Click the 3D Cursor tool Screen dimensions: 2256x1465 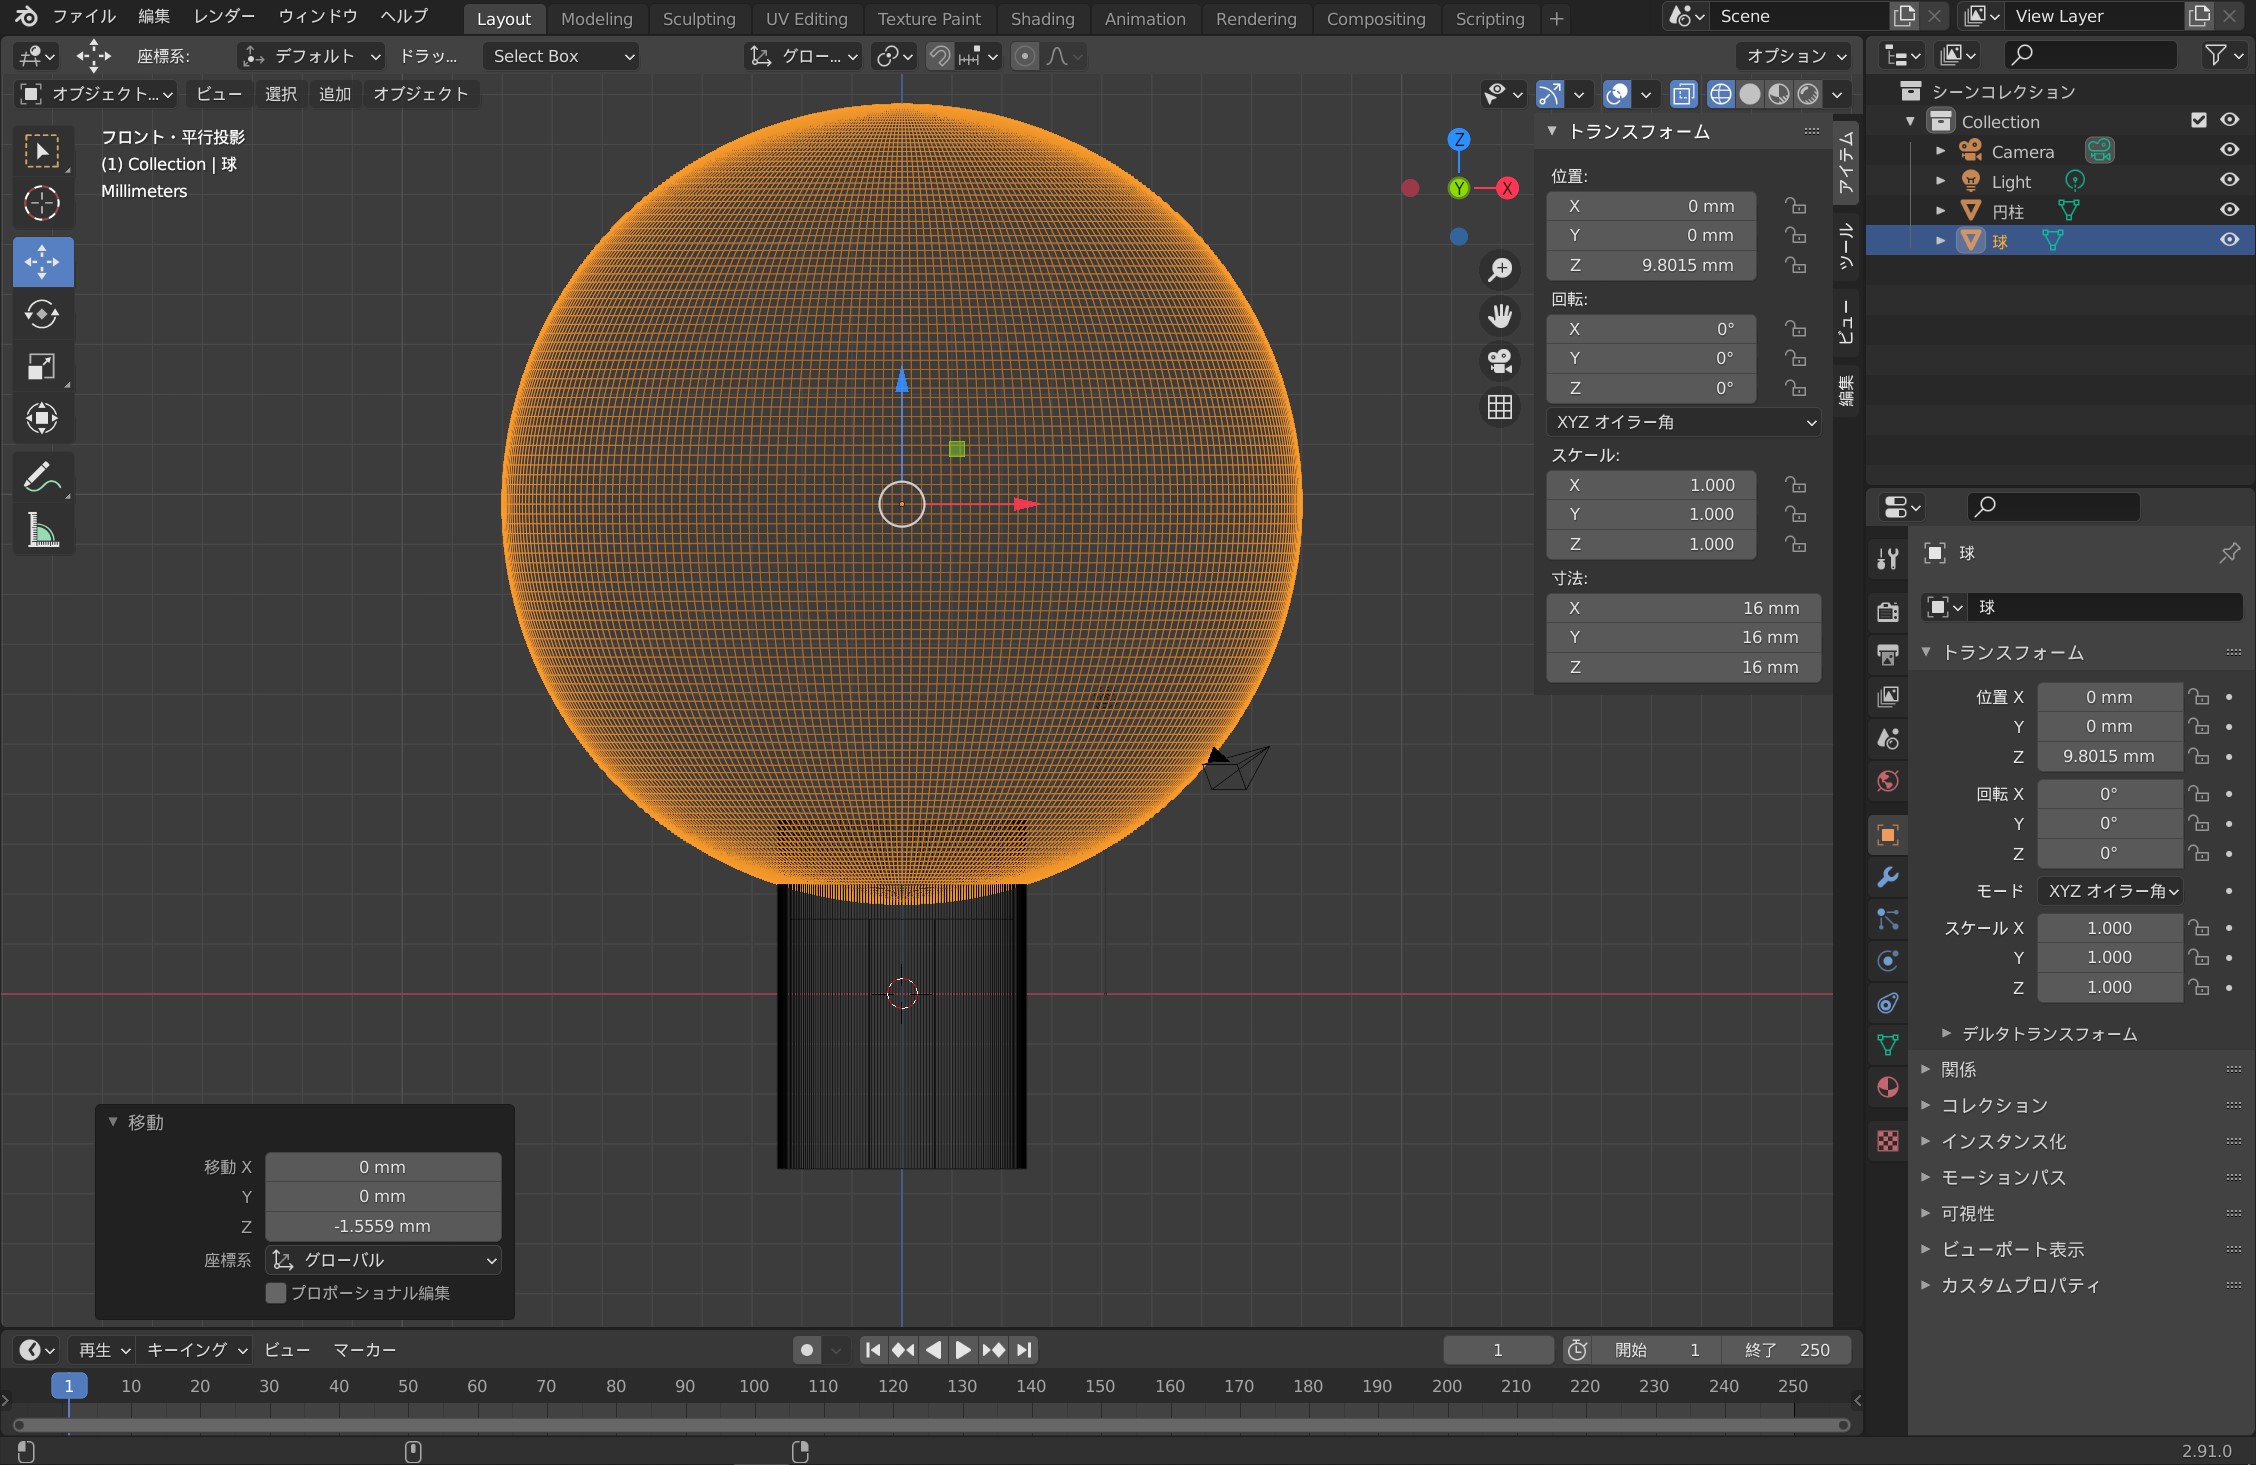(42, 204)
